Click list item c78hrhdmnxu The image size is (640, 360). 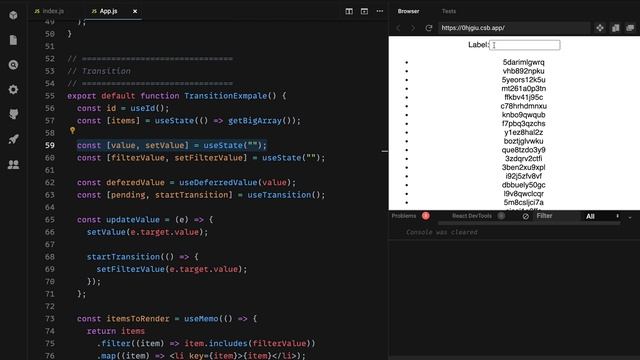point(523,106)
